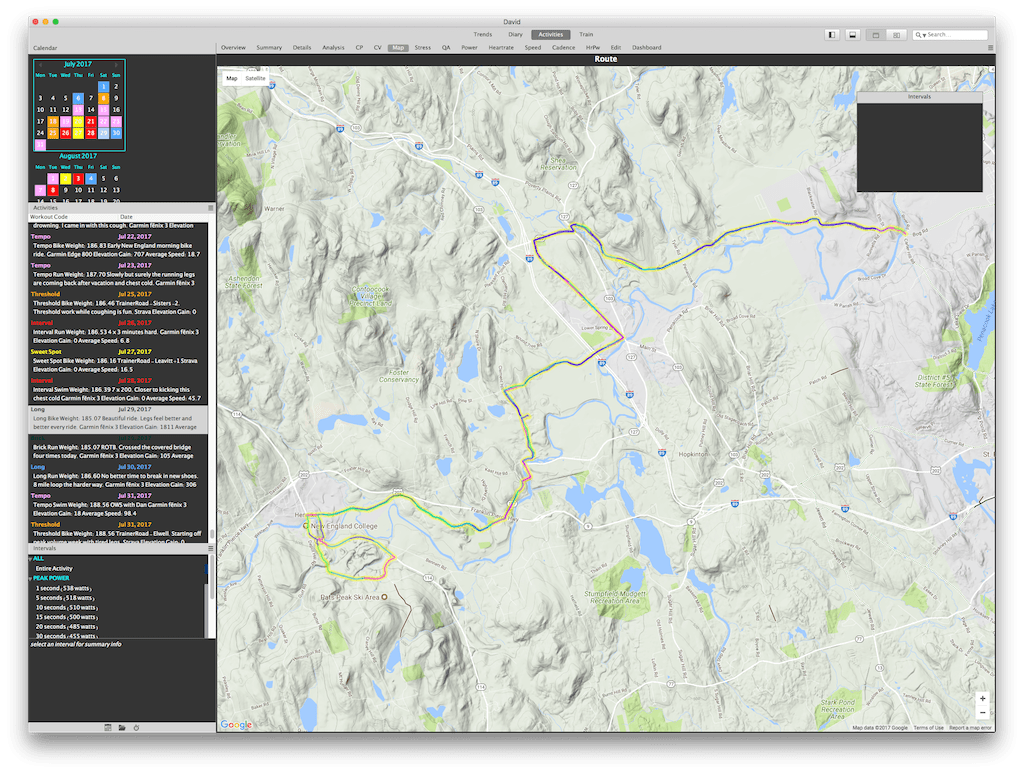The width and height of the screenshot is (1024, 773).
Task: Toggle the left sidebar visibility icon
Action: point(832,35)
